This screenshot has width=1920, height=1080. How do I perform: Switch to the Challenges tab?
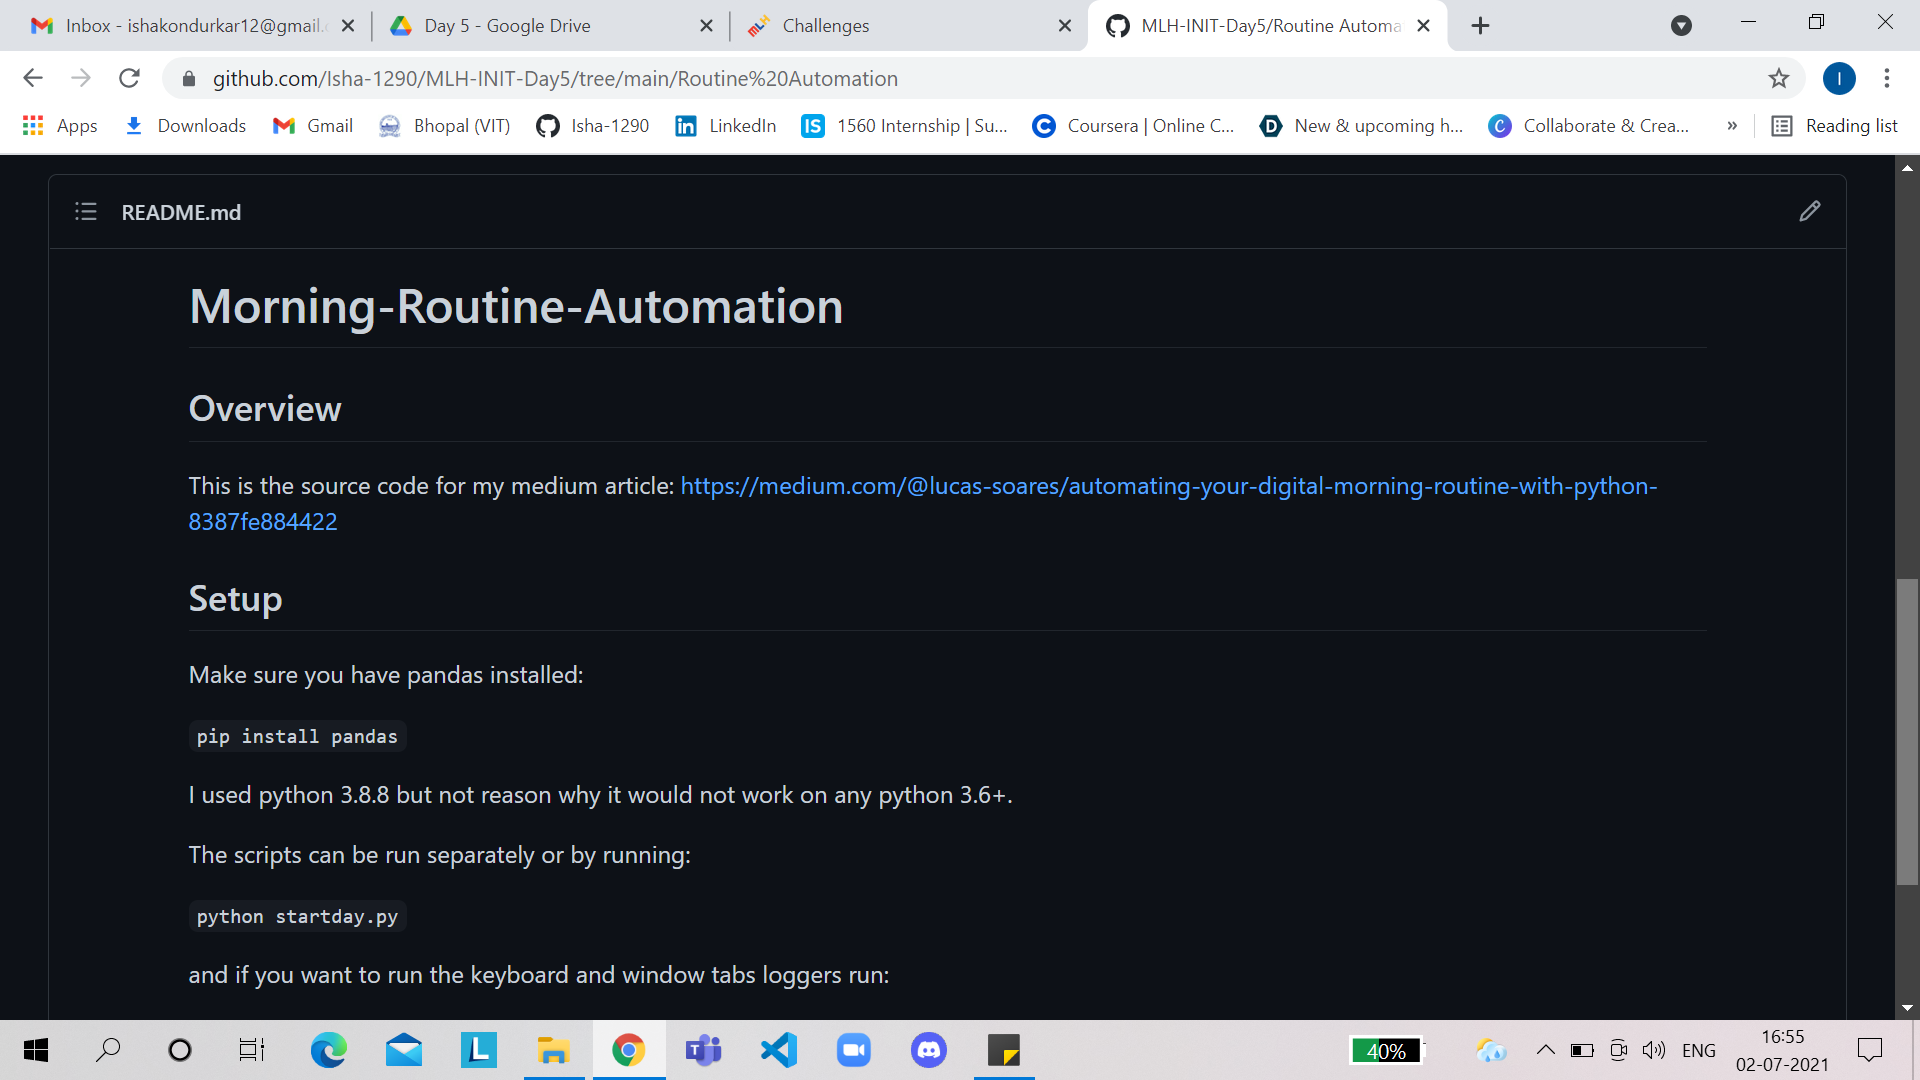(825, 26)
